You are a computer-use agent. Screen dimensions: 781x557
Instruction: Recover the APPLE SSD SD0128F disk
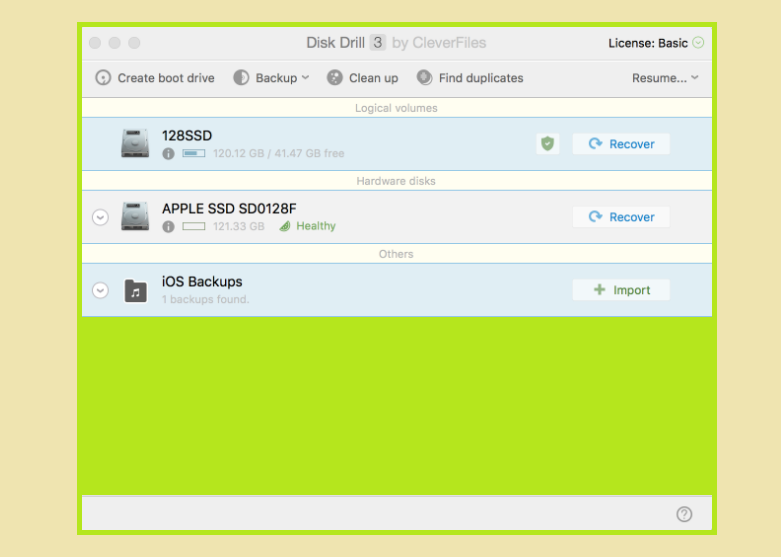pyautogui.click(x=621, y=217)
